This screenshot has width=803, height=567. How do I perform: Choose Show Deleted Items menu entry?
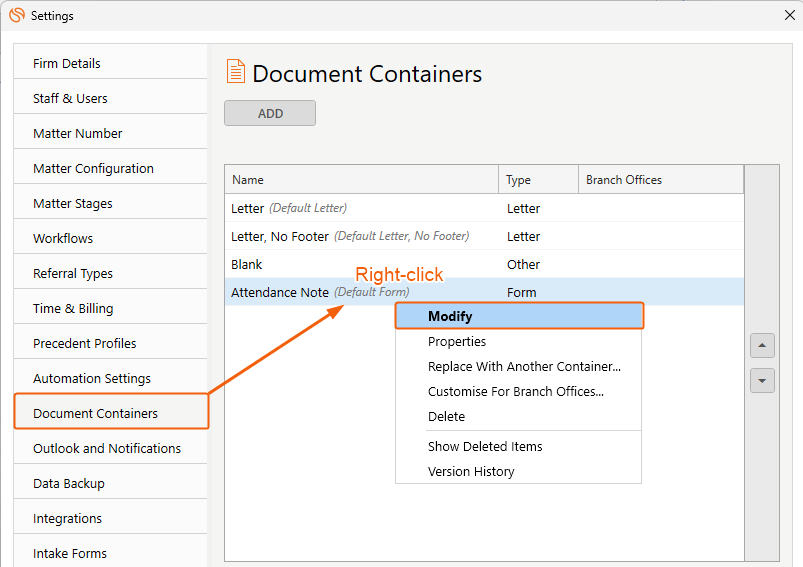pyautogui.click(x=485, y=446)
